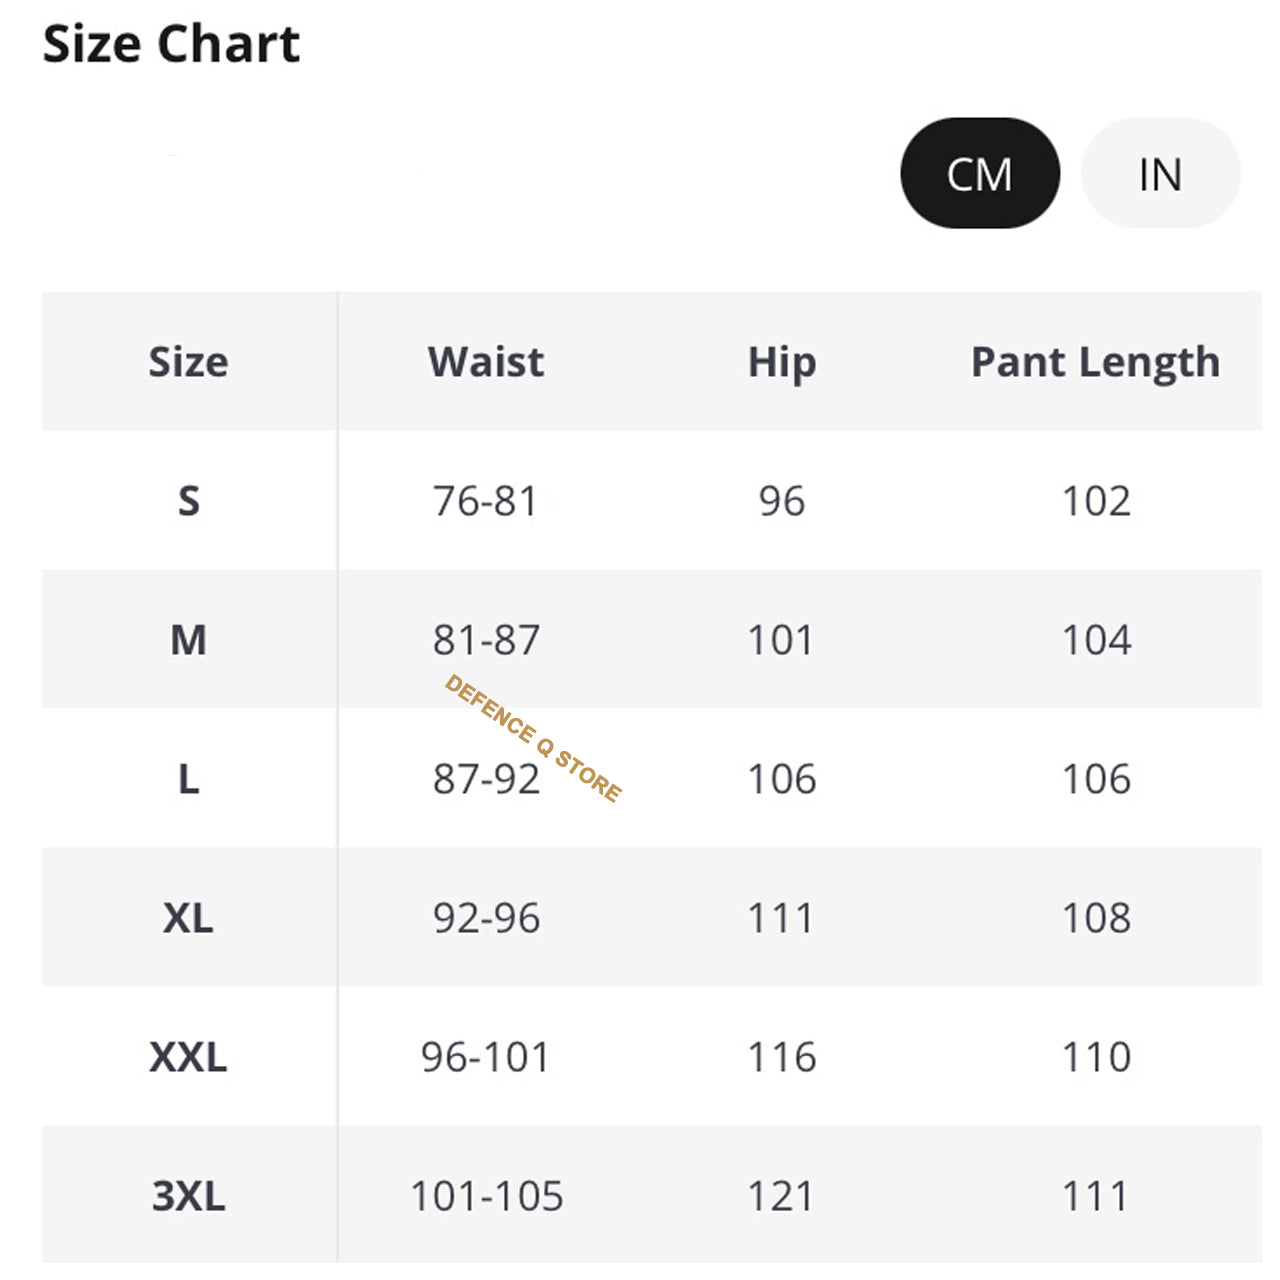The width and height of the screenshot is (1280, 1280).
Task: Select the Size column header
Action: 188,362
